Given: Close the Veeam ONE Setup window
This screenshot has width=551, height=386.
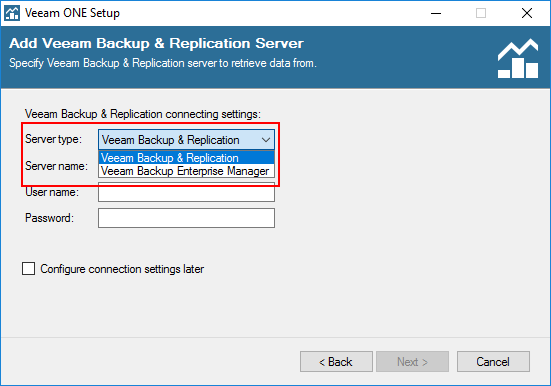Looking at the screenshot, I should point(527,13).
